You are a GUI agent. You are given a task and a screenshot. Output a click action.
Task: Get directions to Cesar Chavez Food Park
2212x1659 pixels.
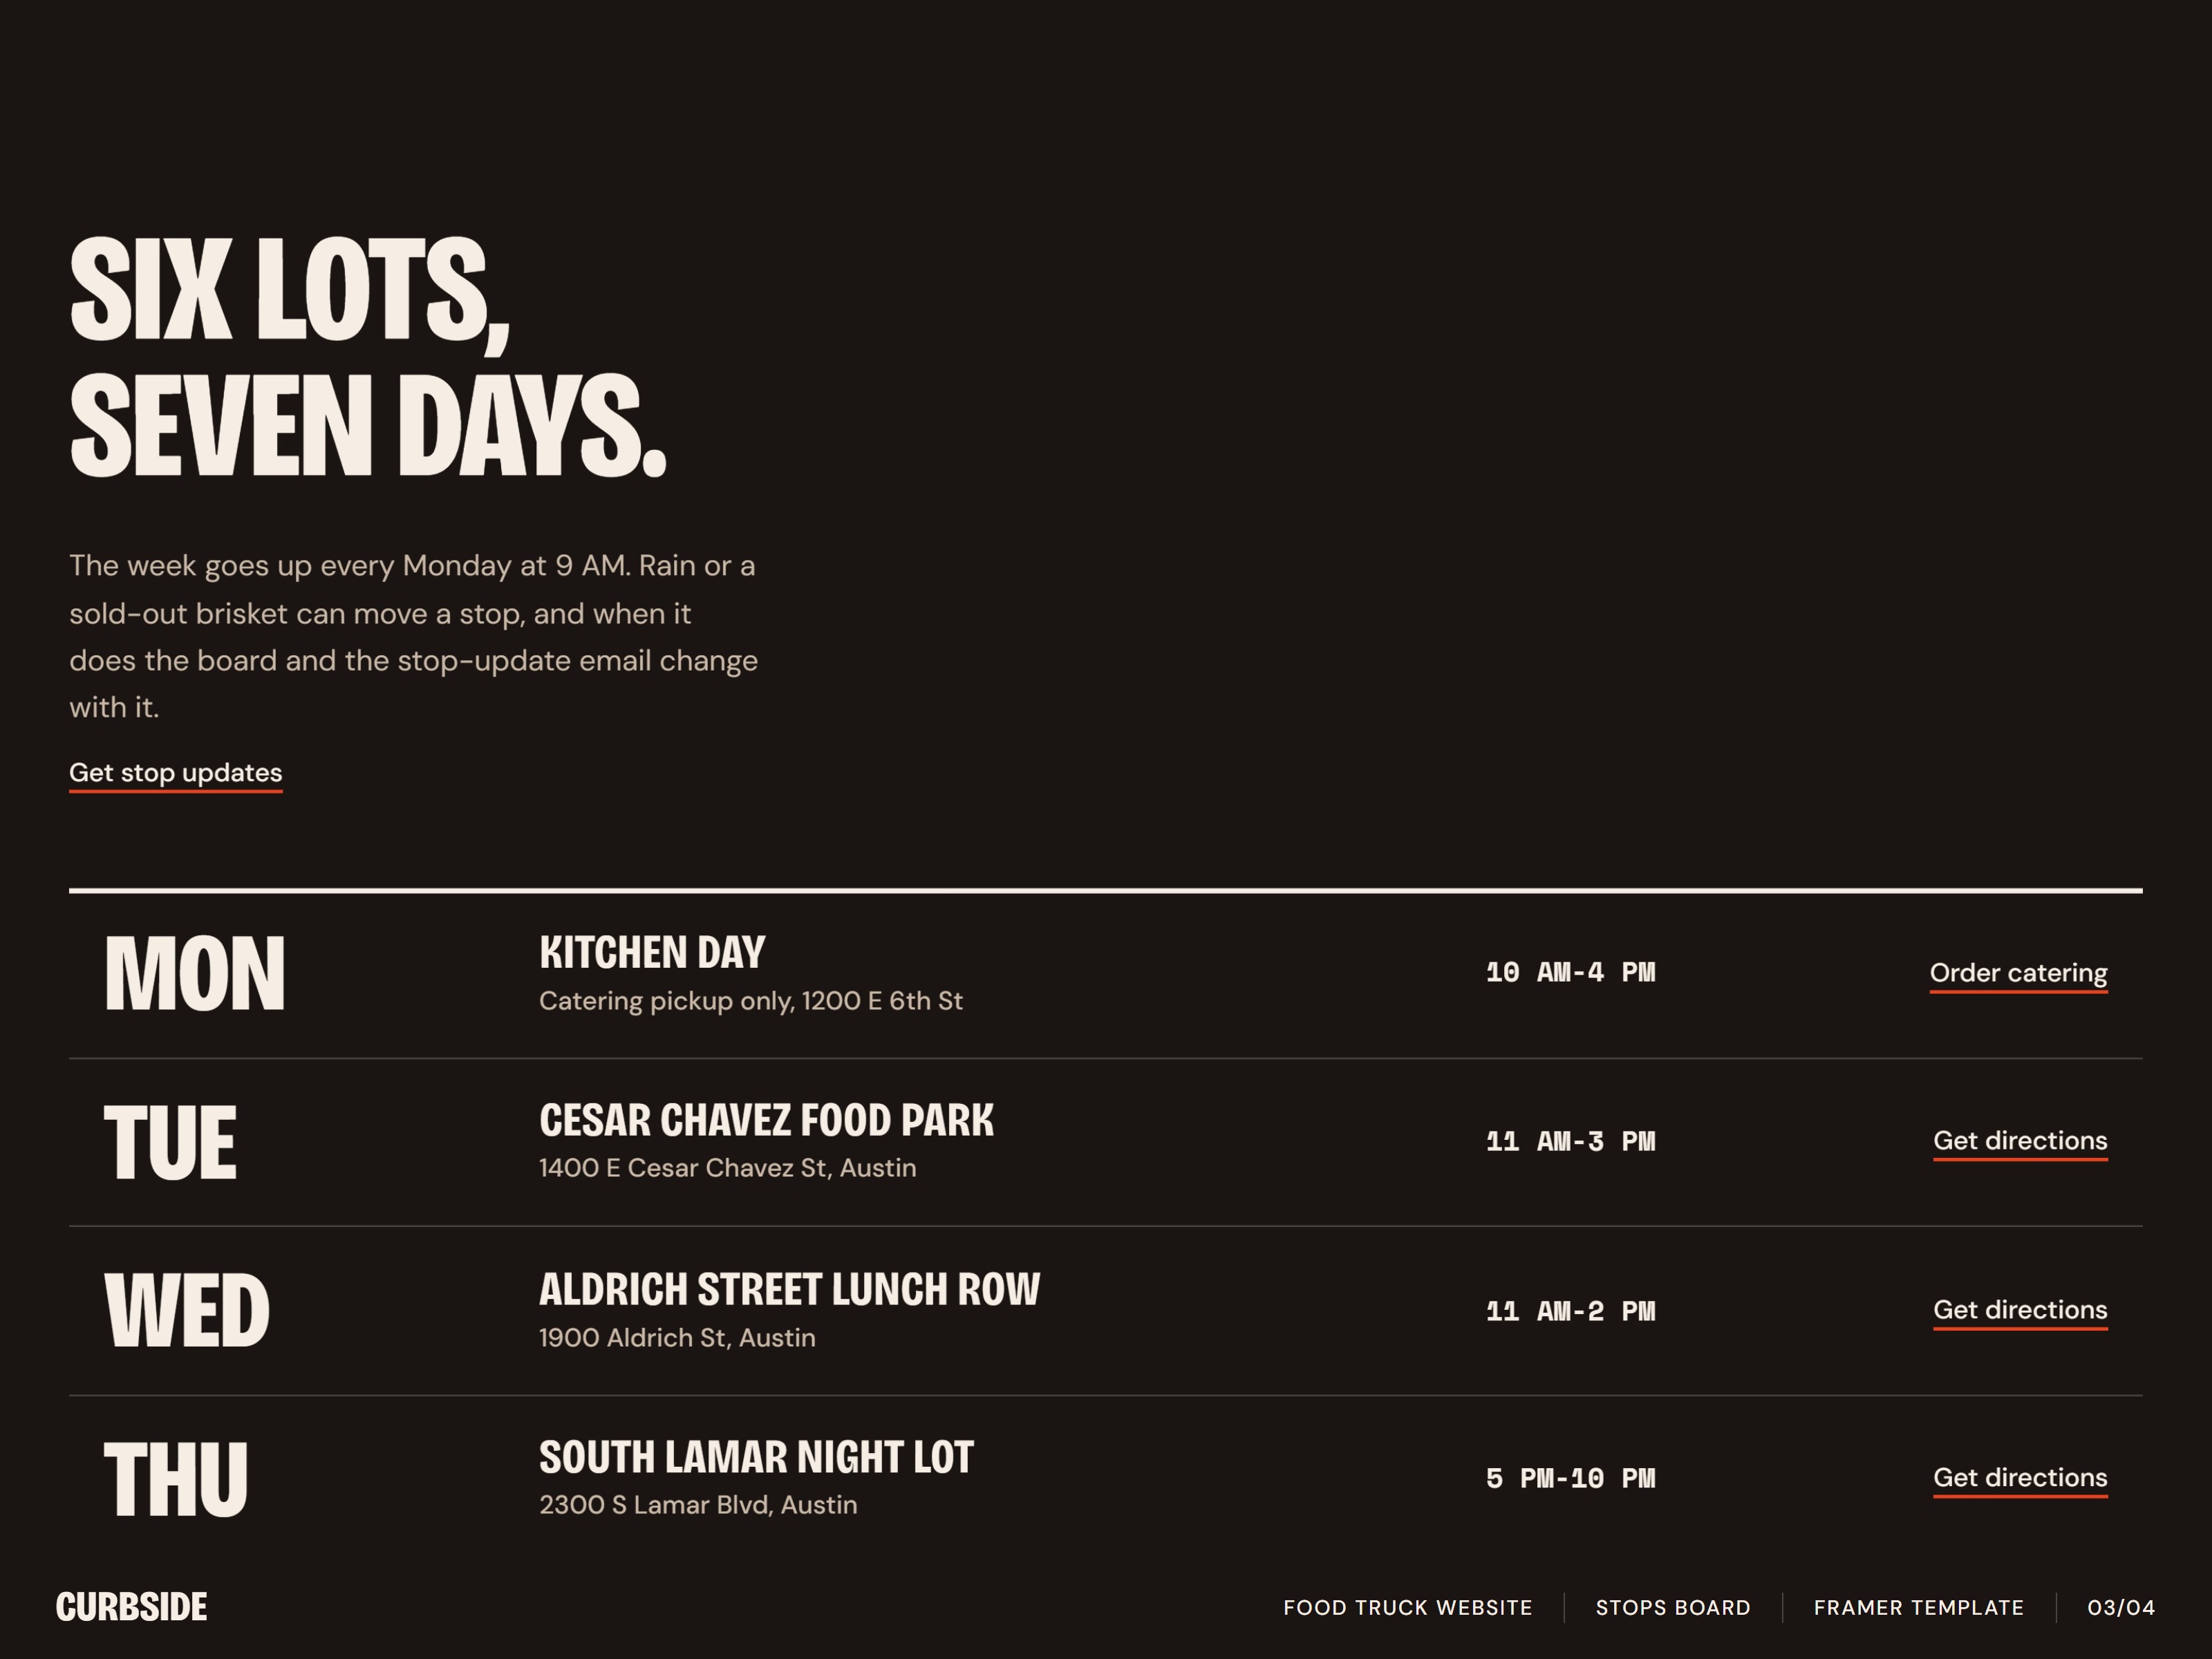pyautogui.click(x=2020, y=1141)
